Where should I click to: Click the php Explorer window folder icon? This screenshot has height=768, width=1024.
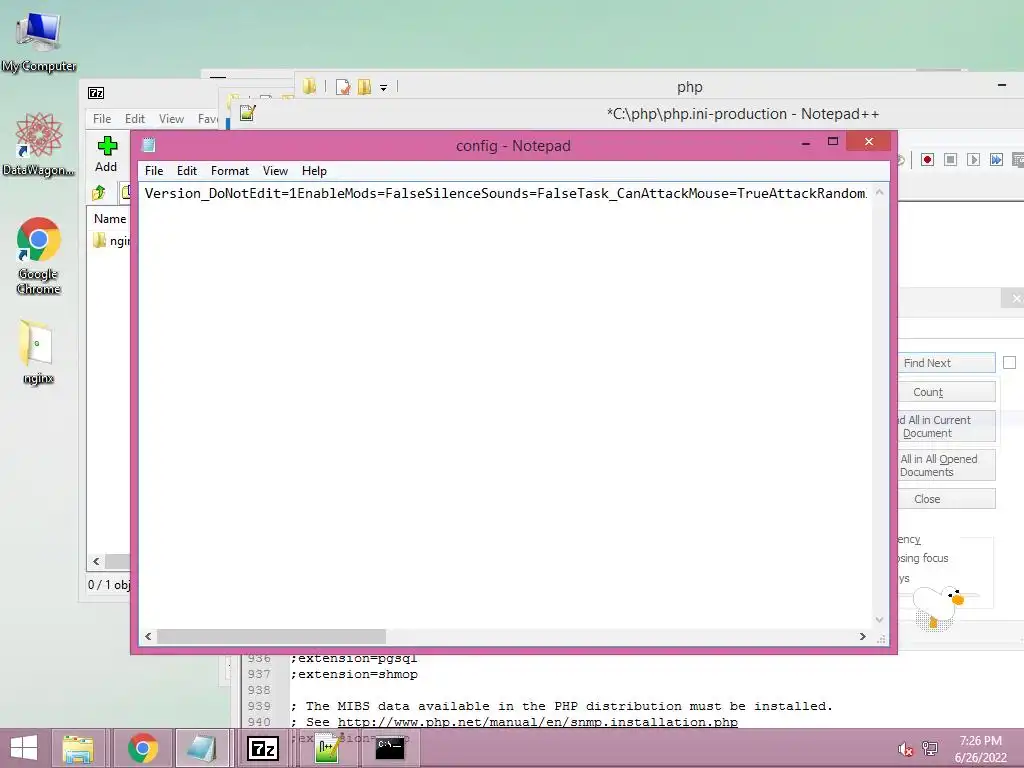(x=310, y=86)
